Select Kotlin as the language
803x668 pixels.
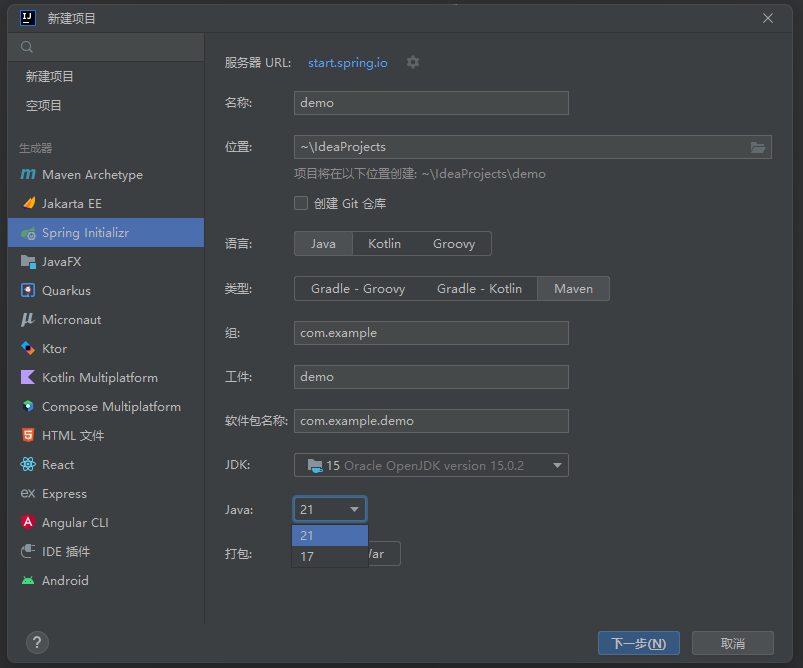pyautogui.click(x=385, y=243)
